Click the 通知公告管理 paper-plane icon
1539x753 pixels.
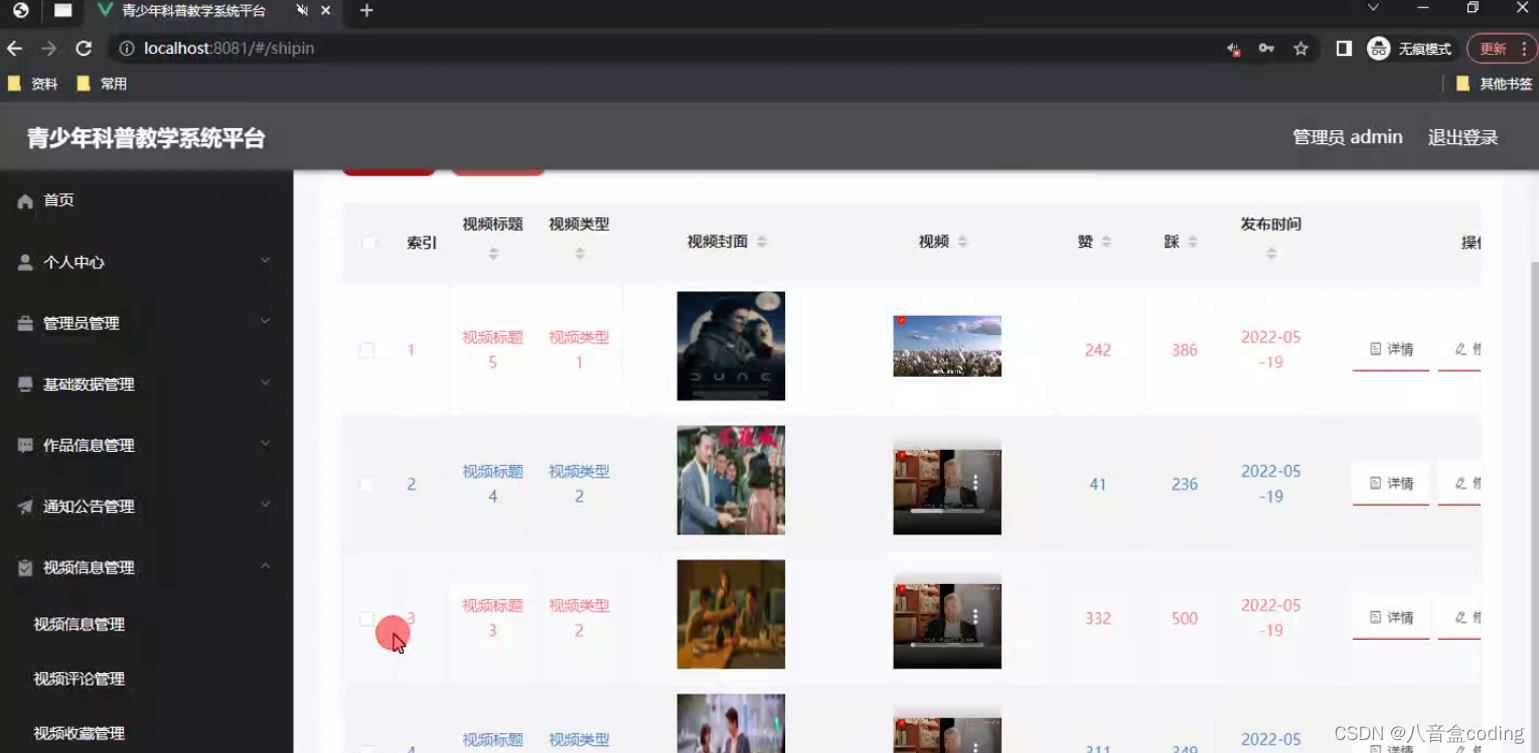25,506
